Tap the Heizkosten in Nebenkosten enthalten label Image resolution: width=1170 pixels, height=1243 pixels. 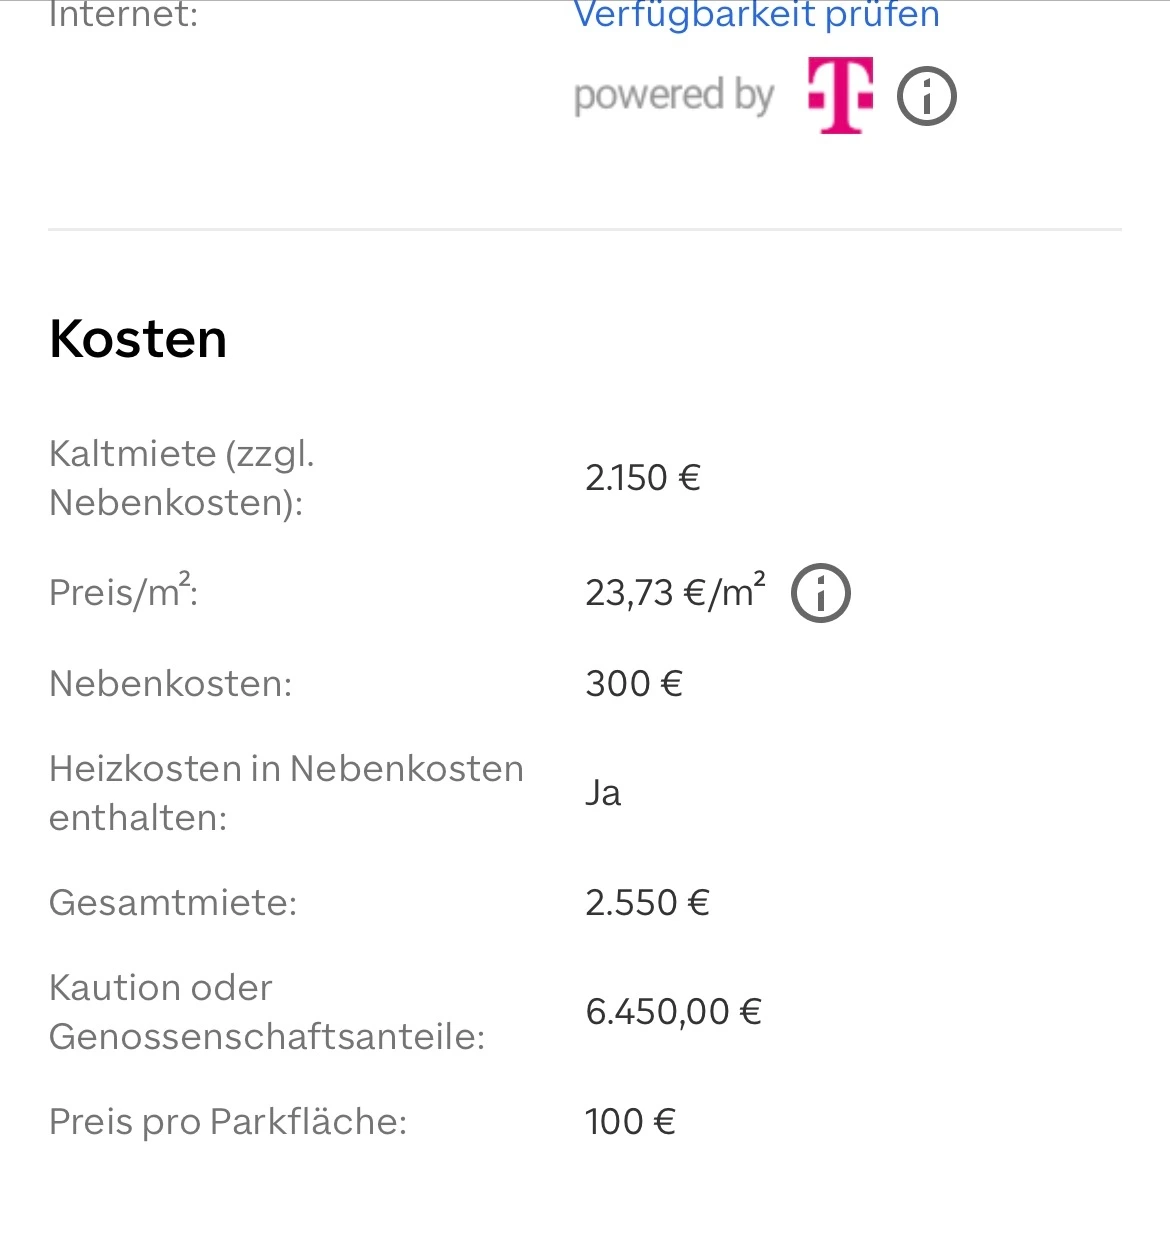click(286, 793)
